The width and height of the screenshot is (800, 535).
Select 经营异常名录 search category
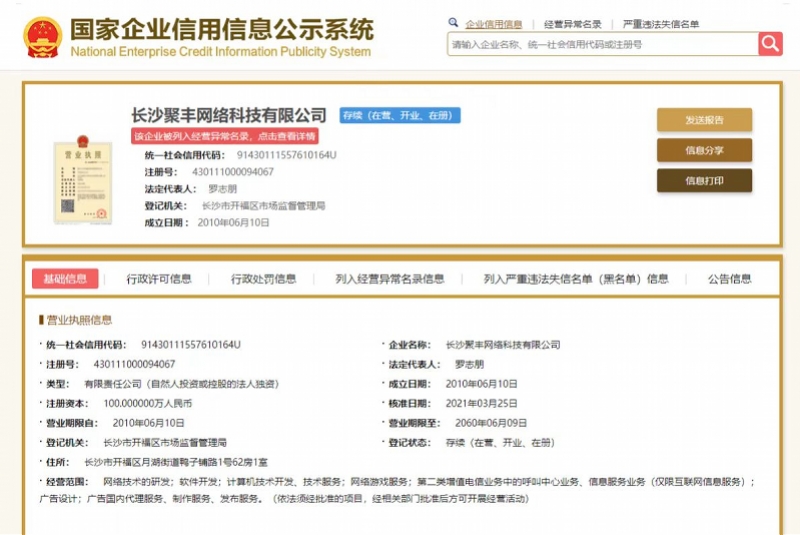pos(572,24)
